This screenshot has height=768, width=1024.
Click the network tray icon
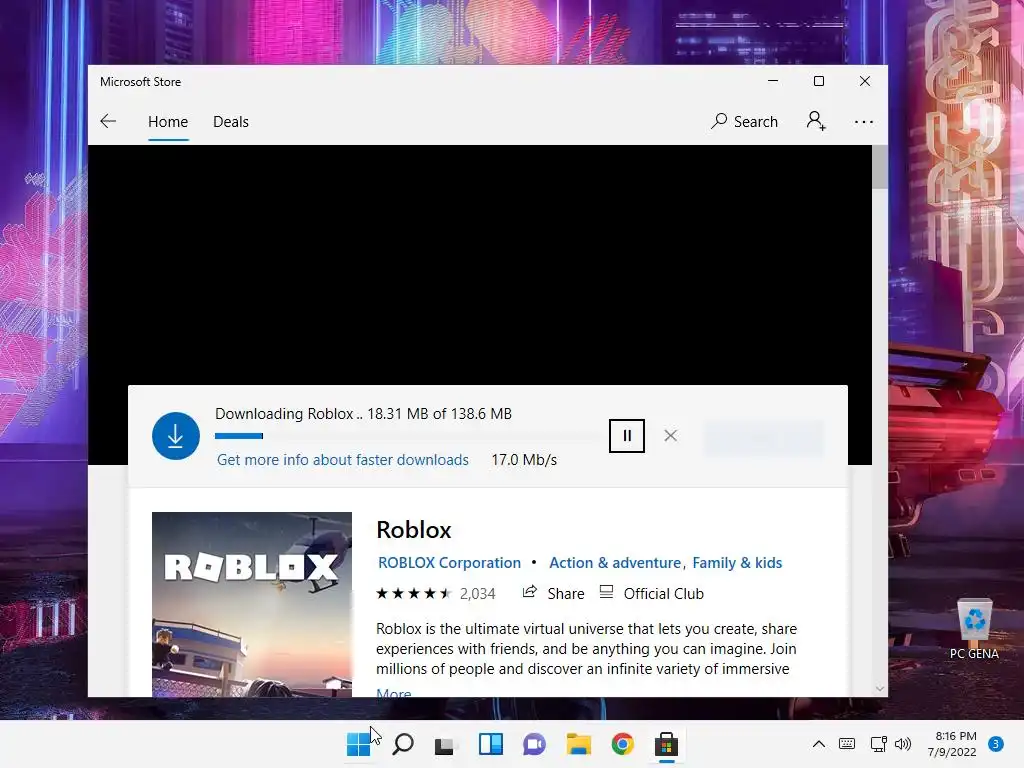click(878, 744)
